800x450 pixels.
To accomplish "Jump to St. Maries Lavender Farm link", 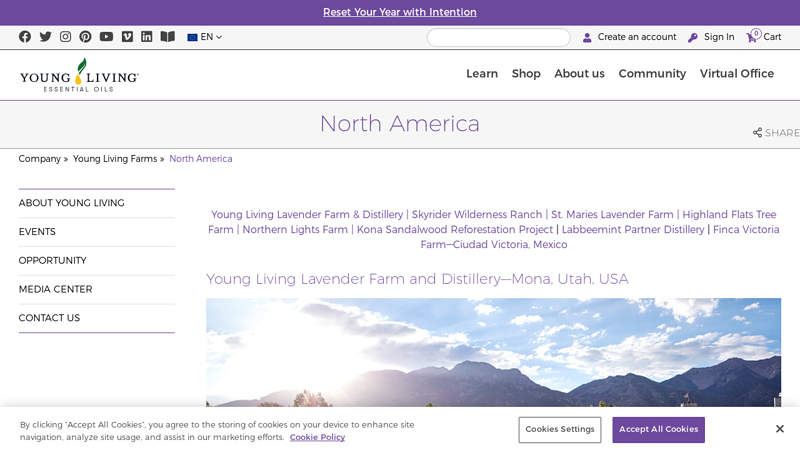I will click(612, 214).
